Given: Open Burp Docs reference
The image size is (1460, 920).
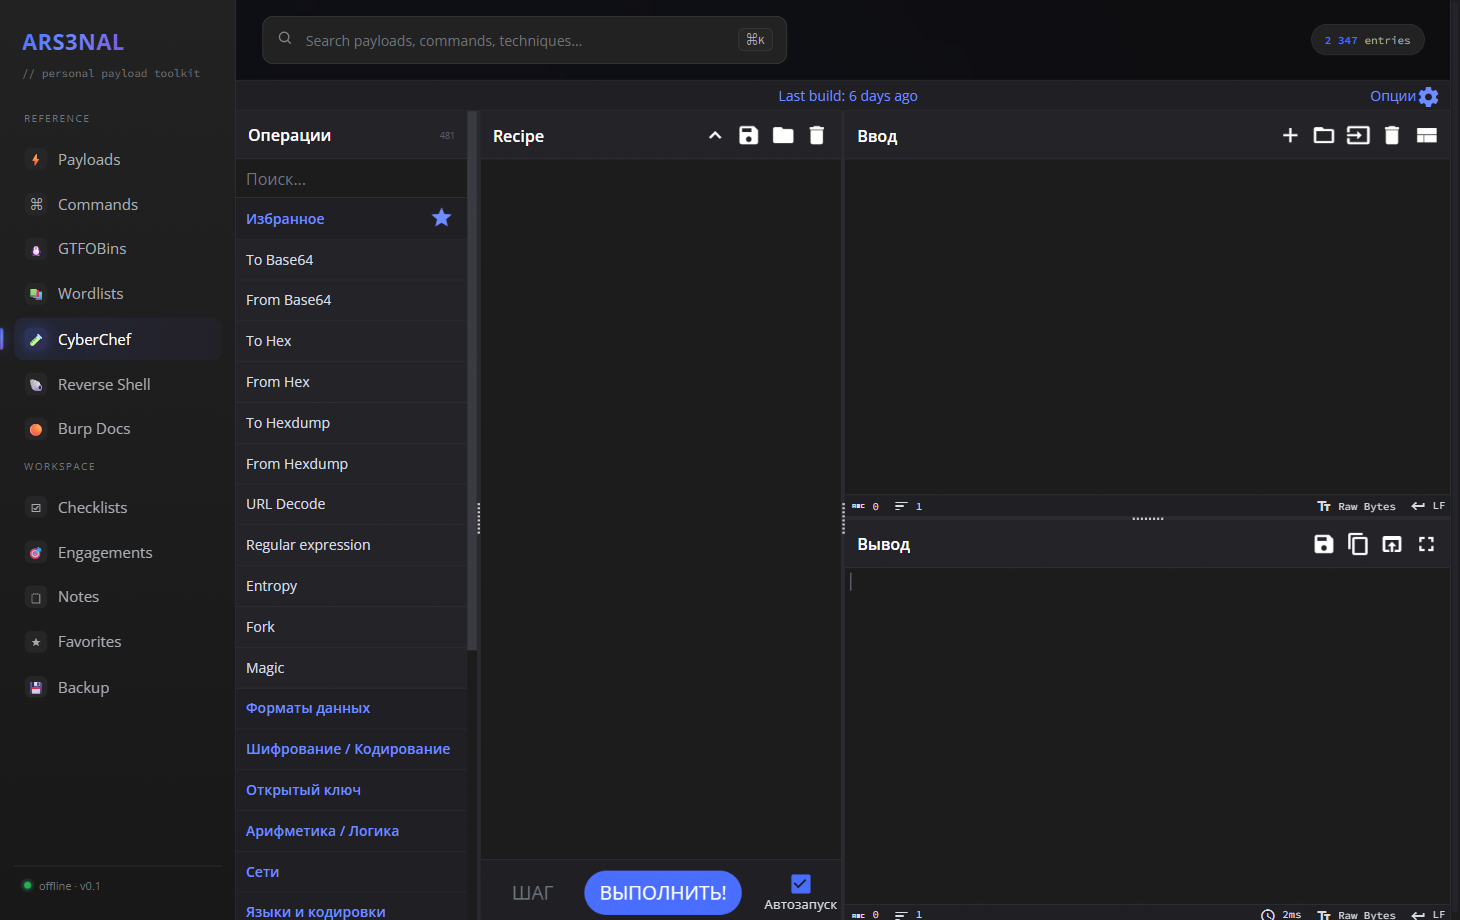Looking at the screenshot, I should [118, 429].
